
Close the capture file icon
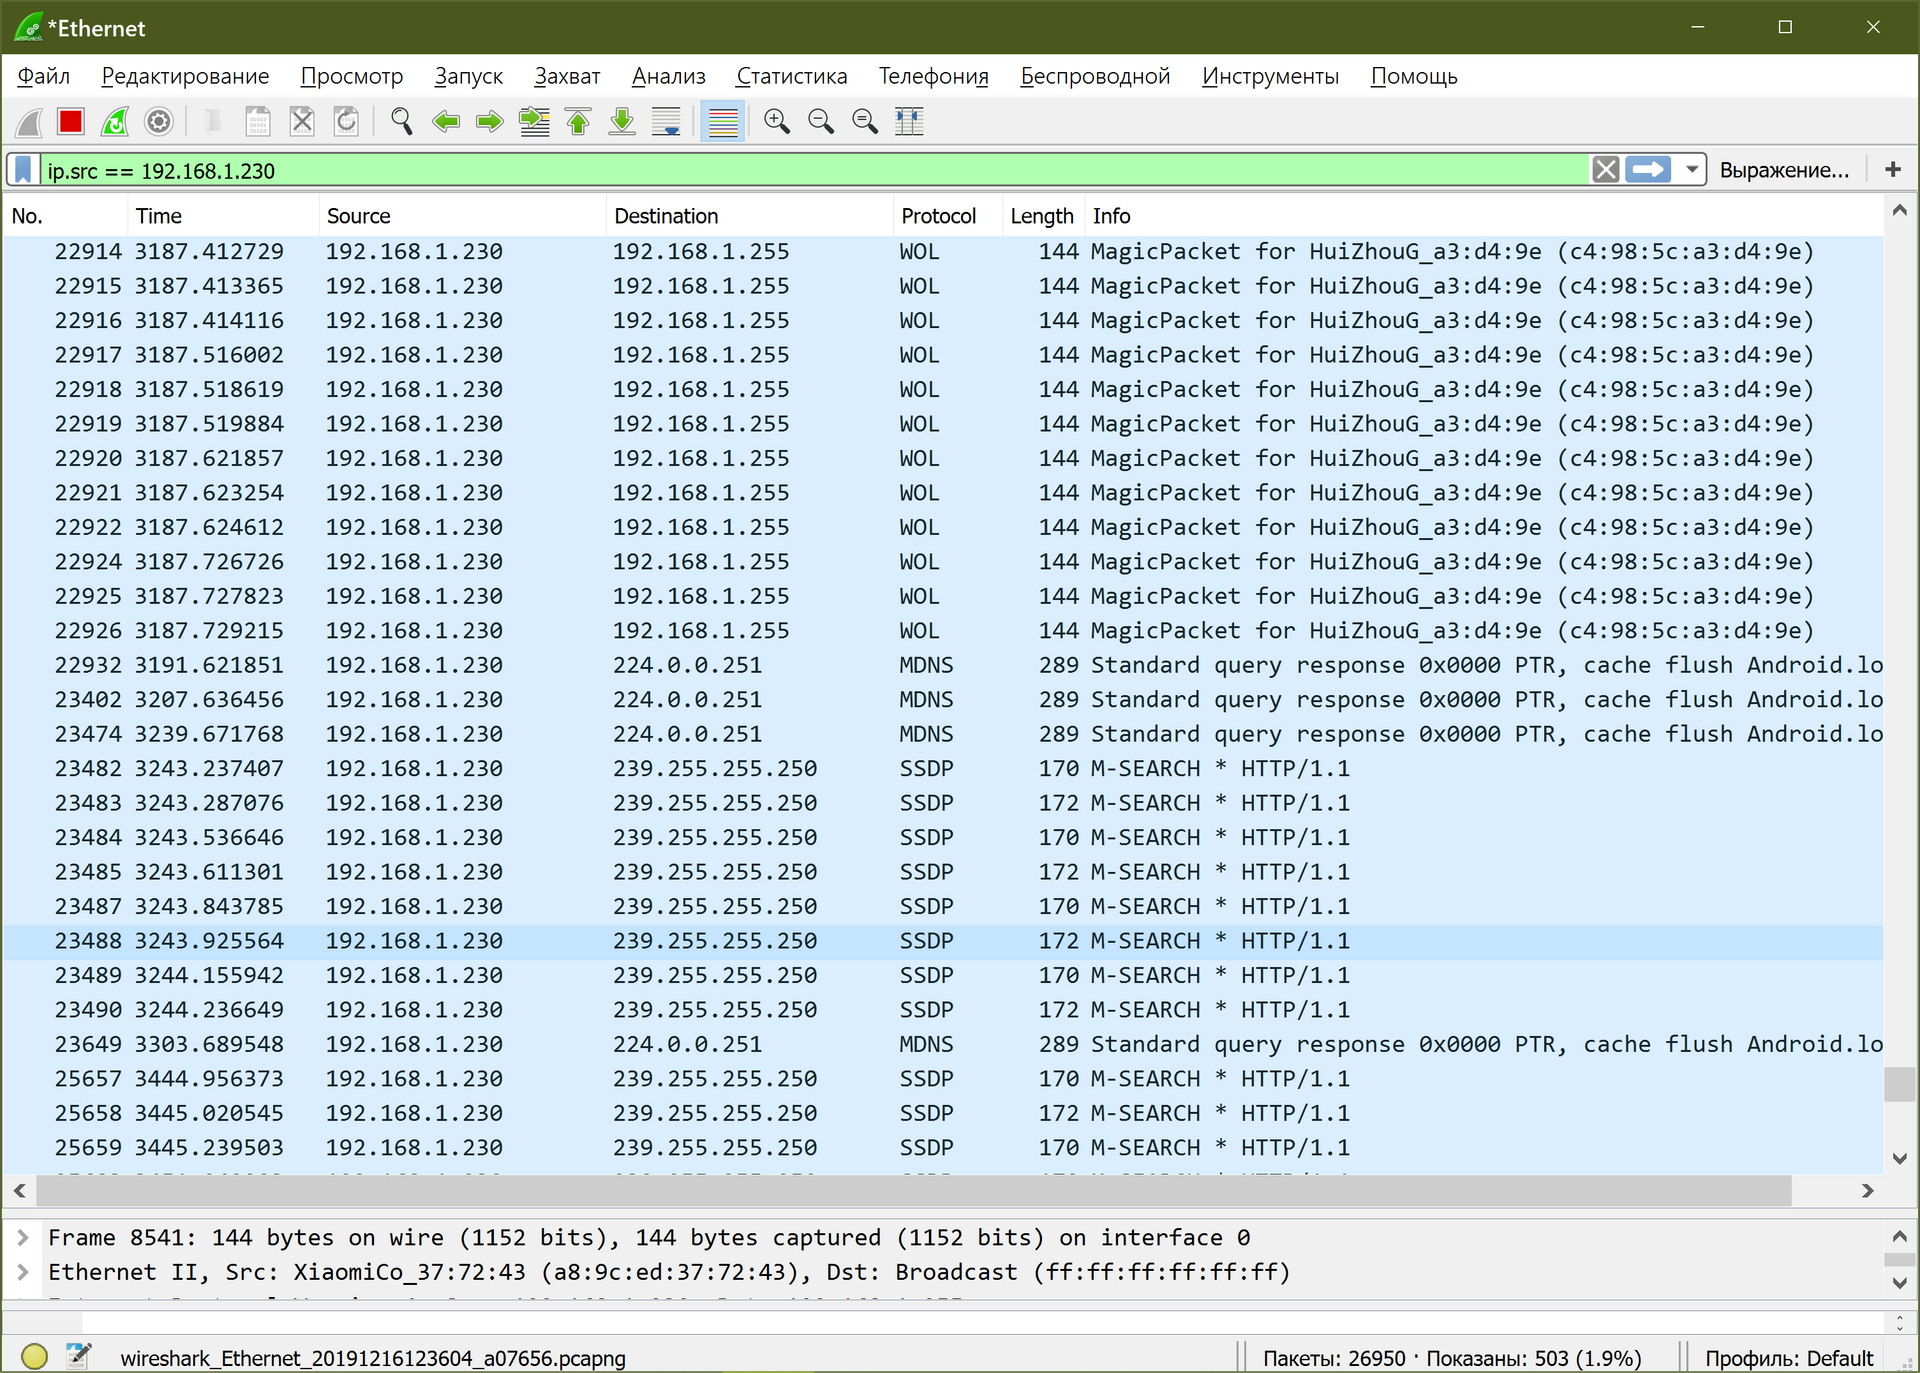point(302,122)
